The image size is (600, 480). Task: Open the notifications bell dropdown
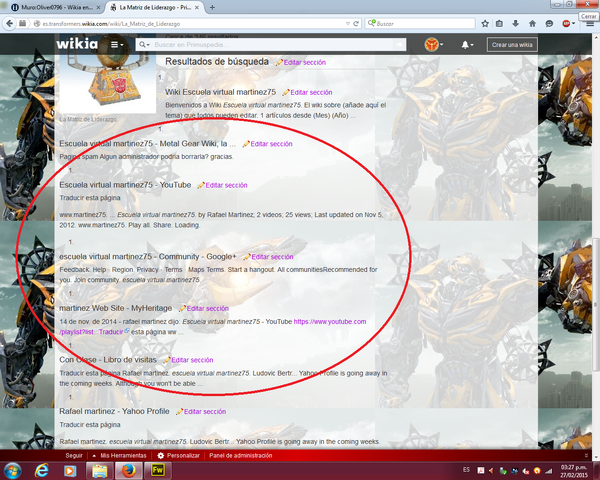point(467,45)
